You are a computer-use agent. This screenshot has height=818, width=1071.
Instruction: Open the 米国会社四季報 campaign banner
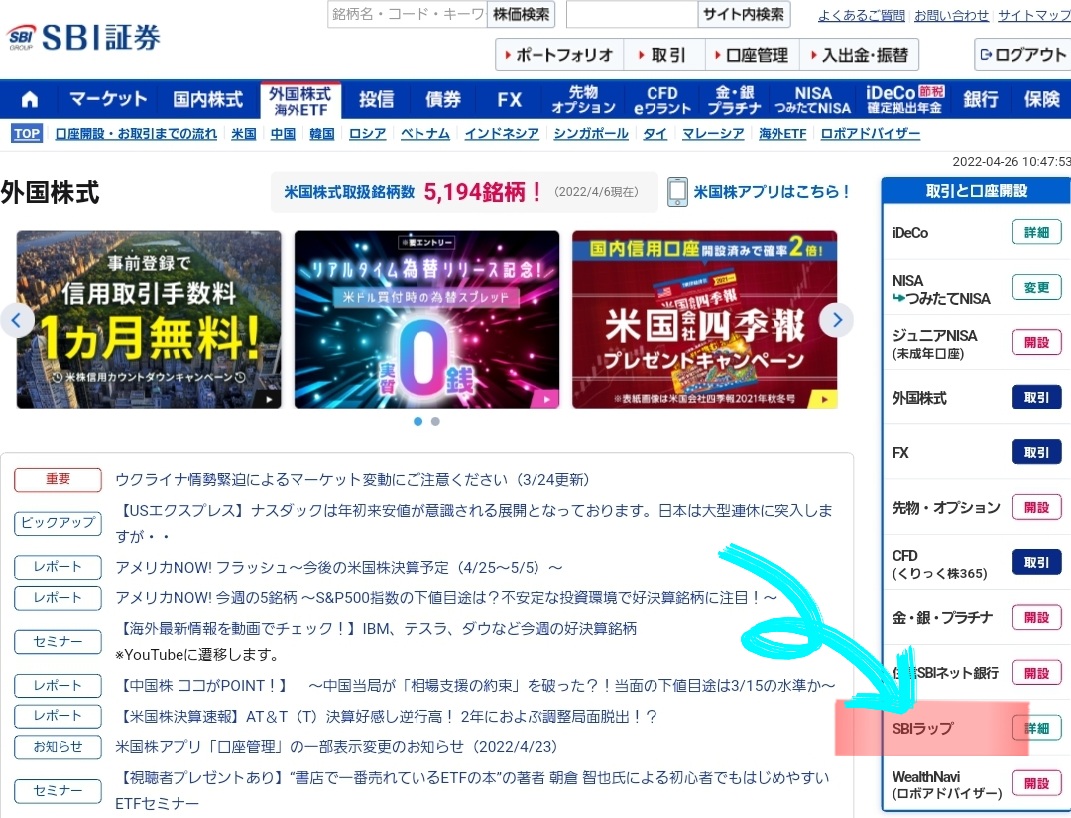[704, 320]
